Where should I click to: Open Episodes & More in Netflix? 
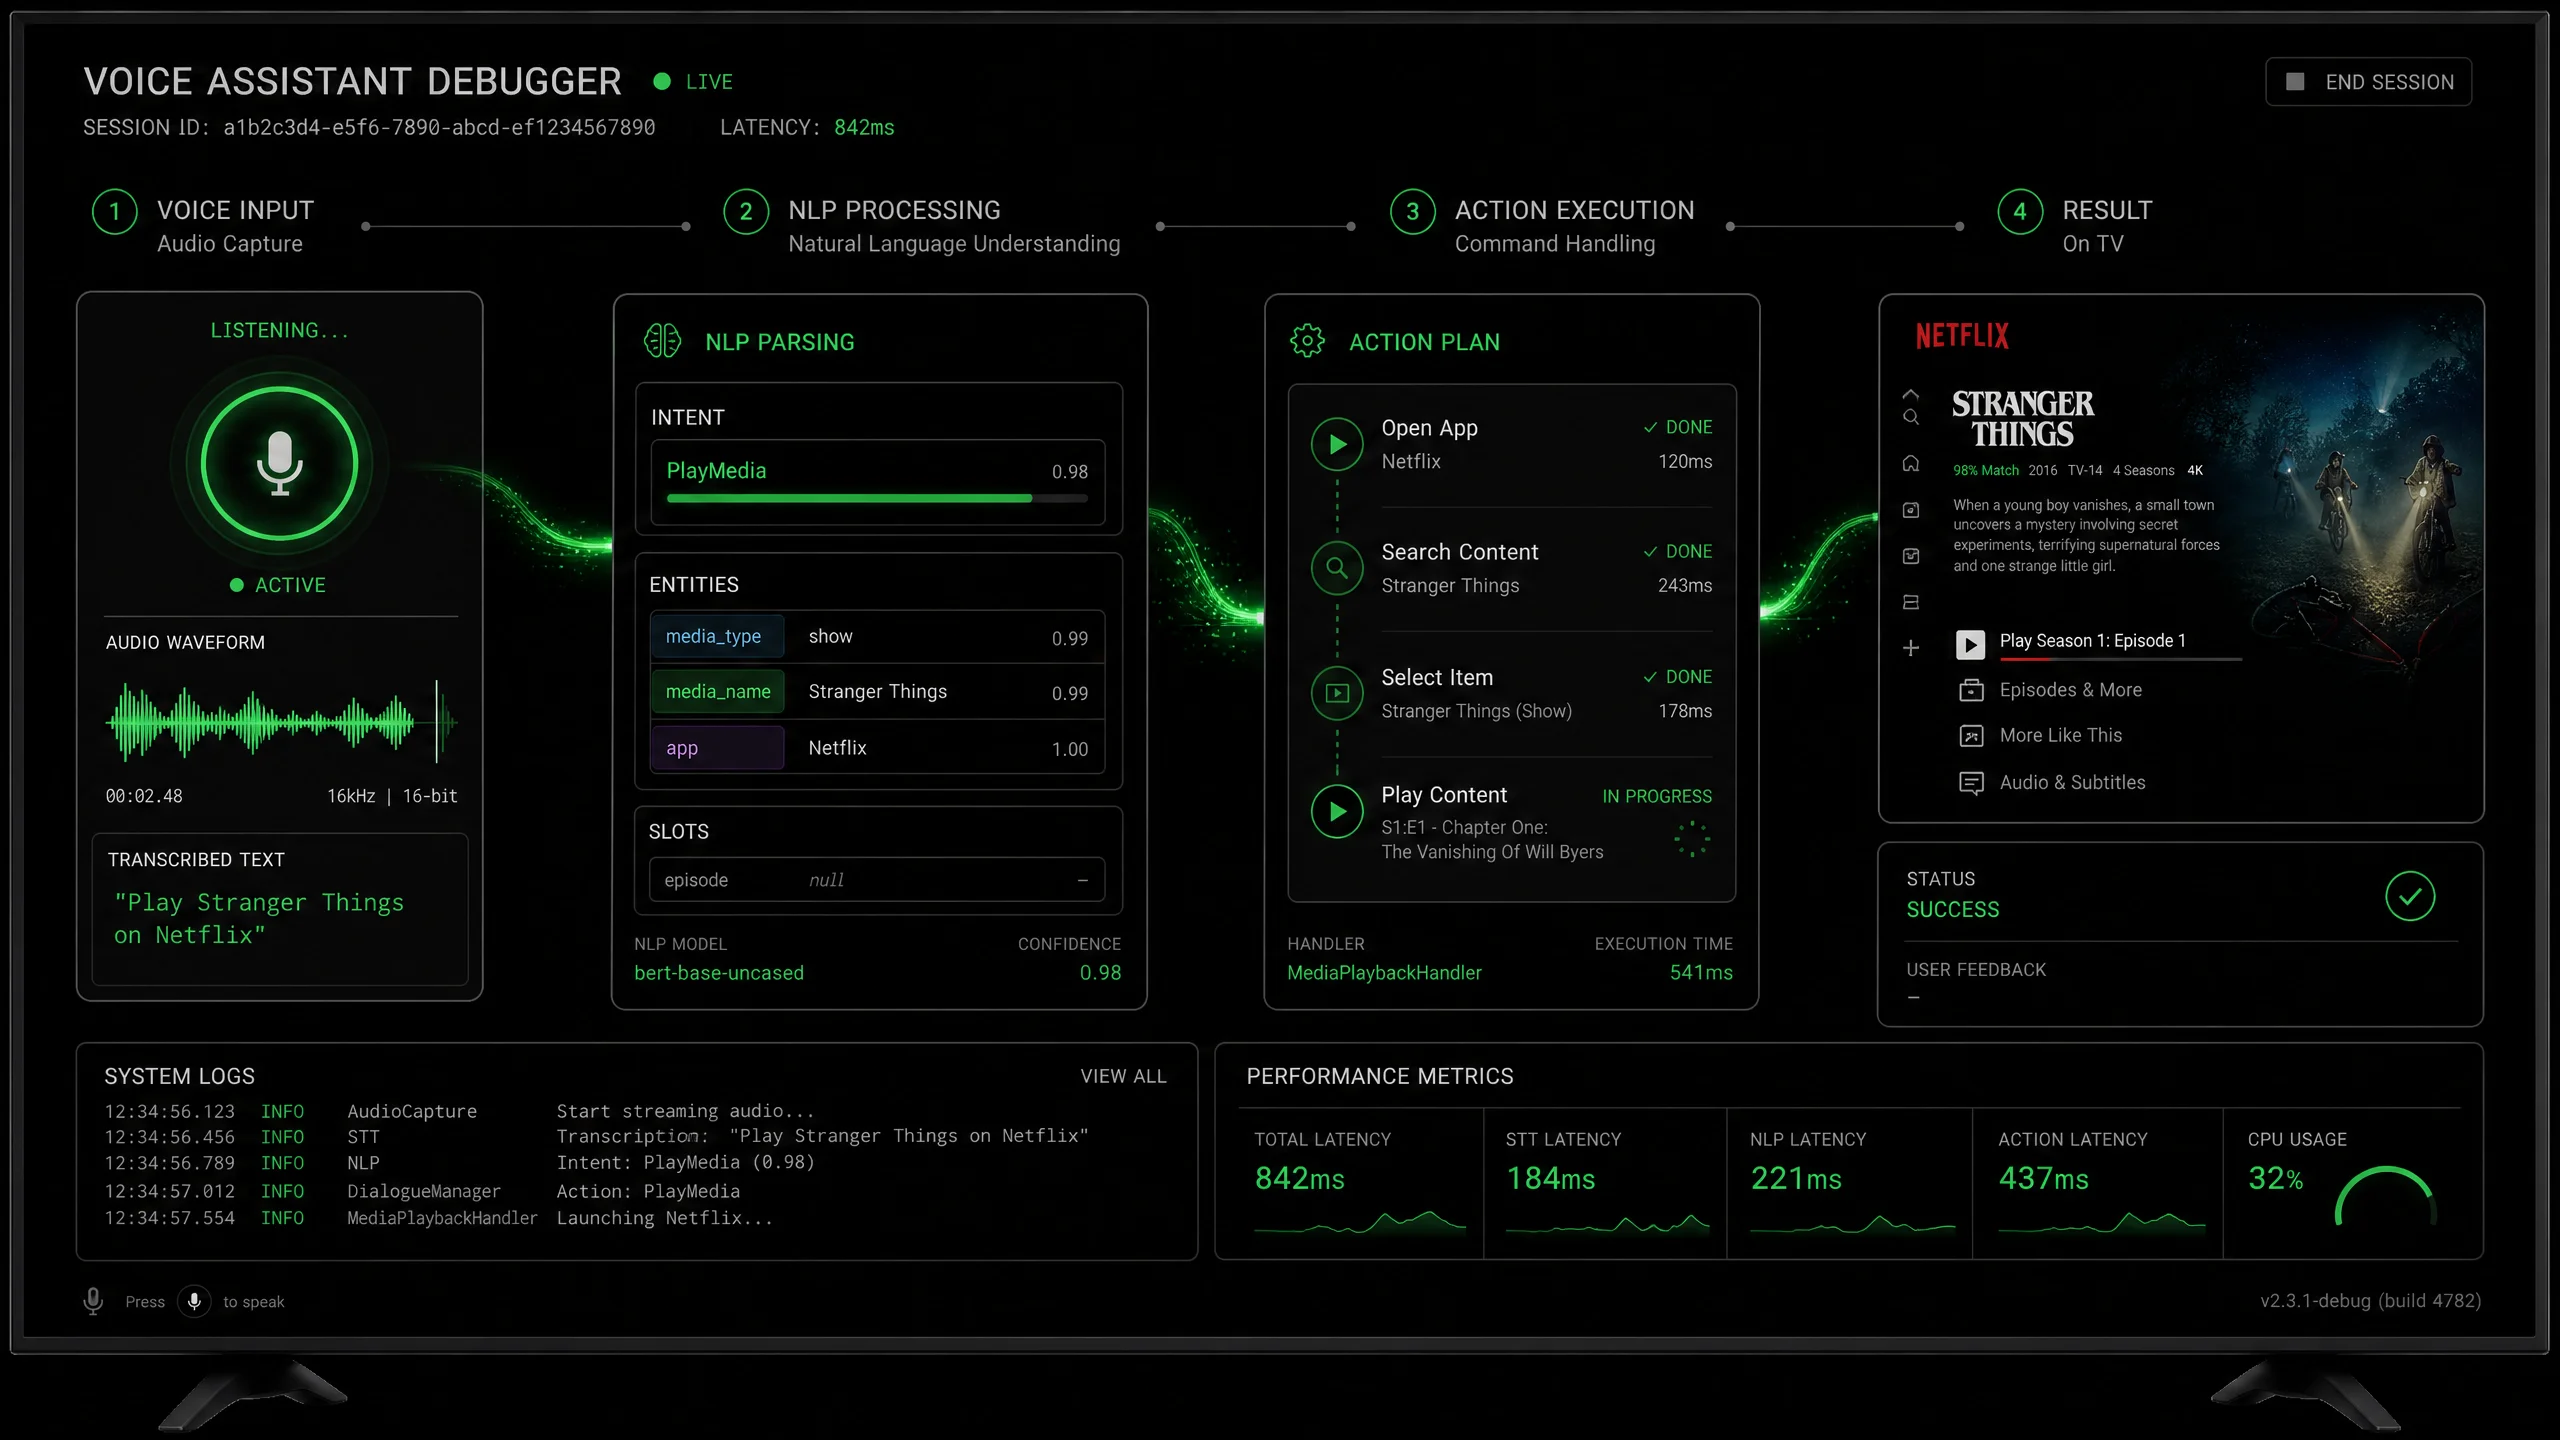coord(2050,690)
